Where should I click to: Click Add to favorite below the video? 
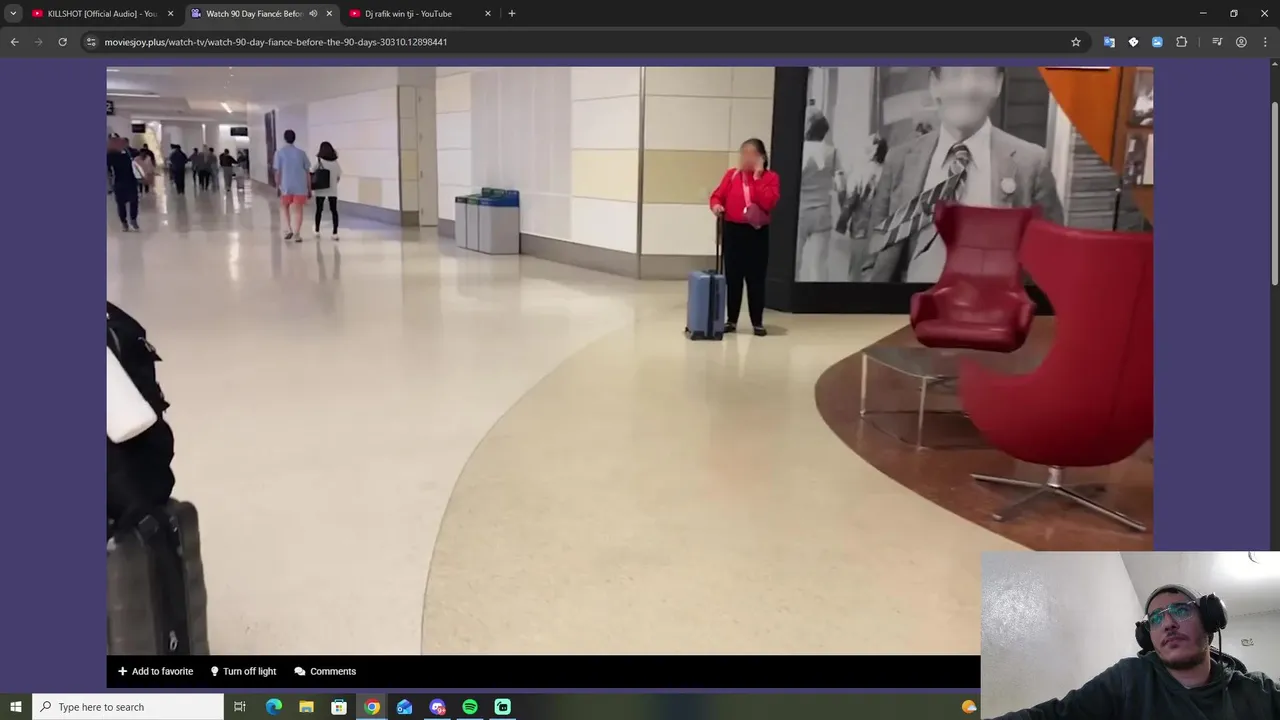click(155, 671)
